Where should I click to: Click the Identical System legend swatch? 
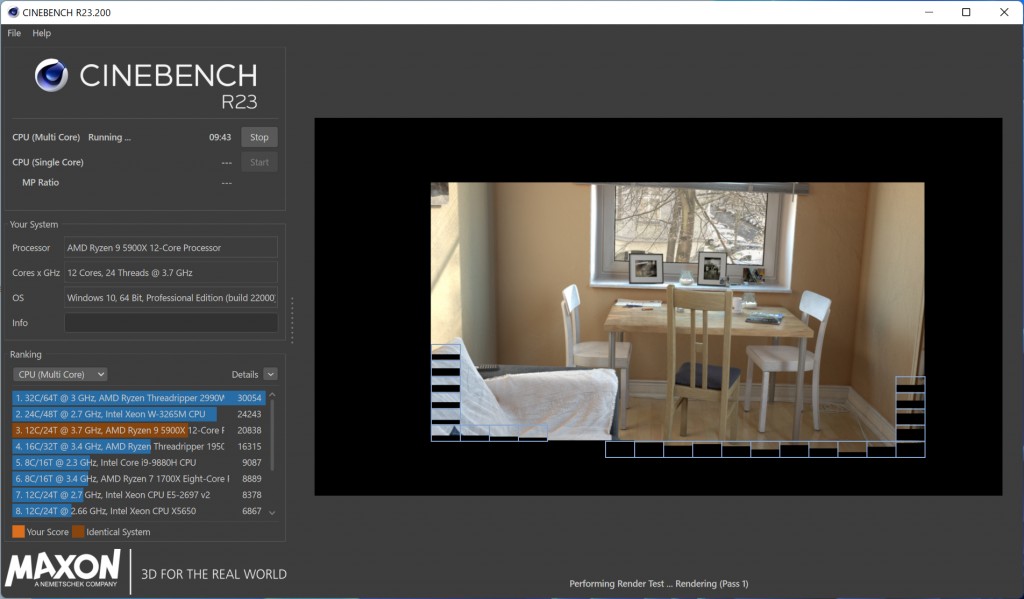click(78, 532)
